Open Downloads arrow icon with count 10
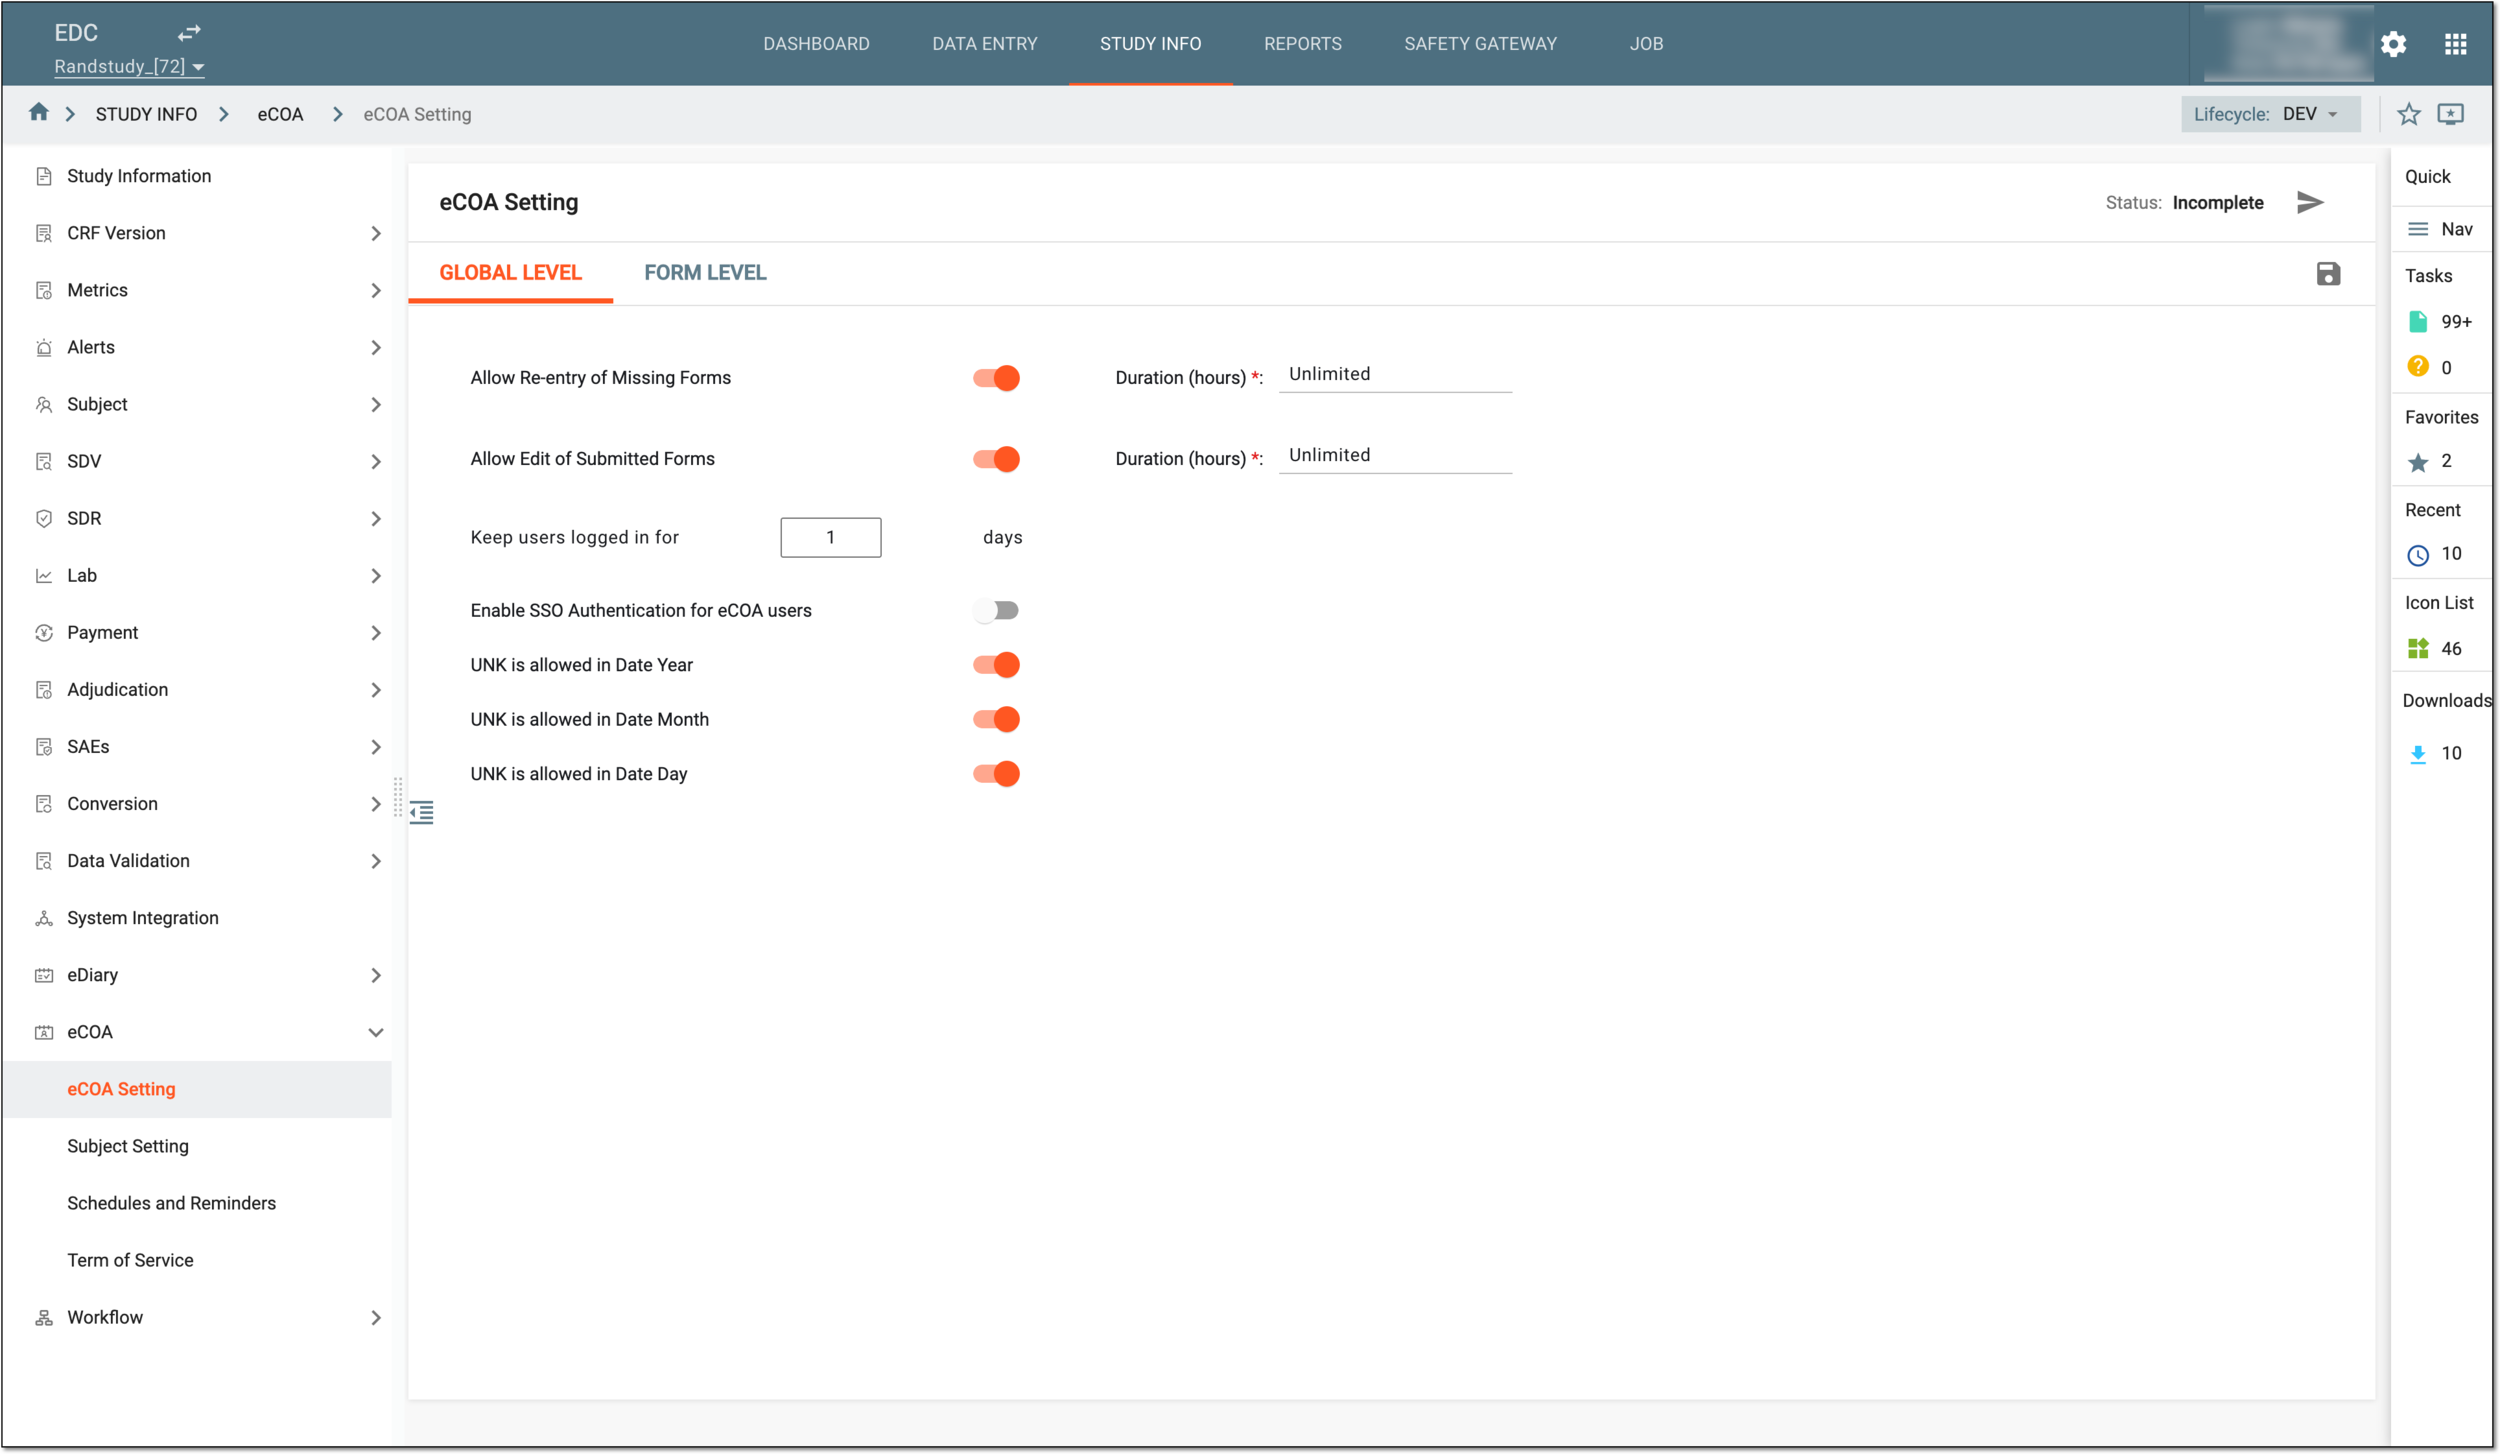 point(2418,754)
